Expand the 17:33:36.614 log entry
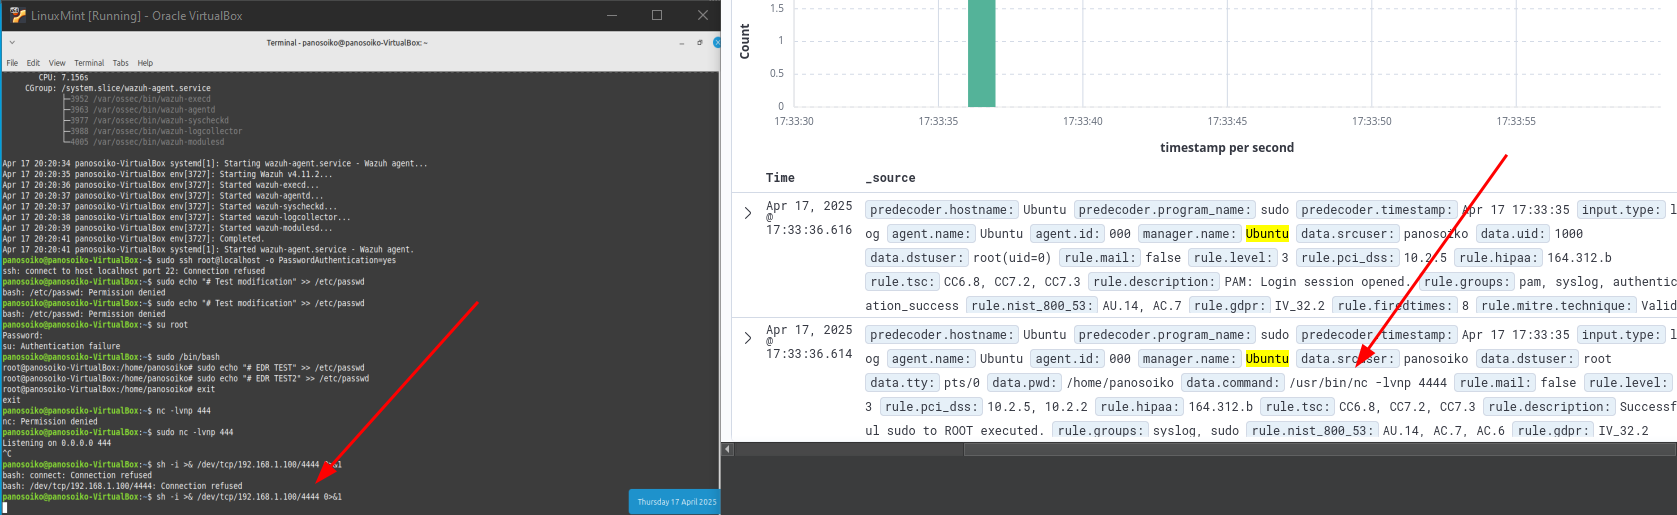This screenshot has height=515, width=1677. click(x=748, y=338)
